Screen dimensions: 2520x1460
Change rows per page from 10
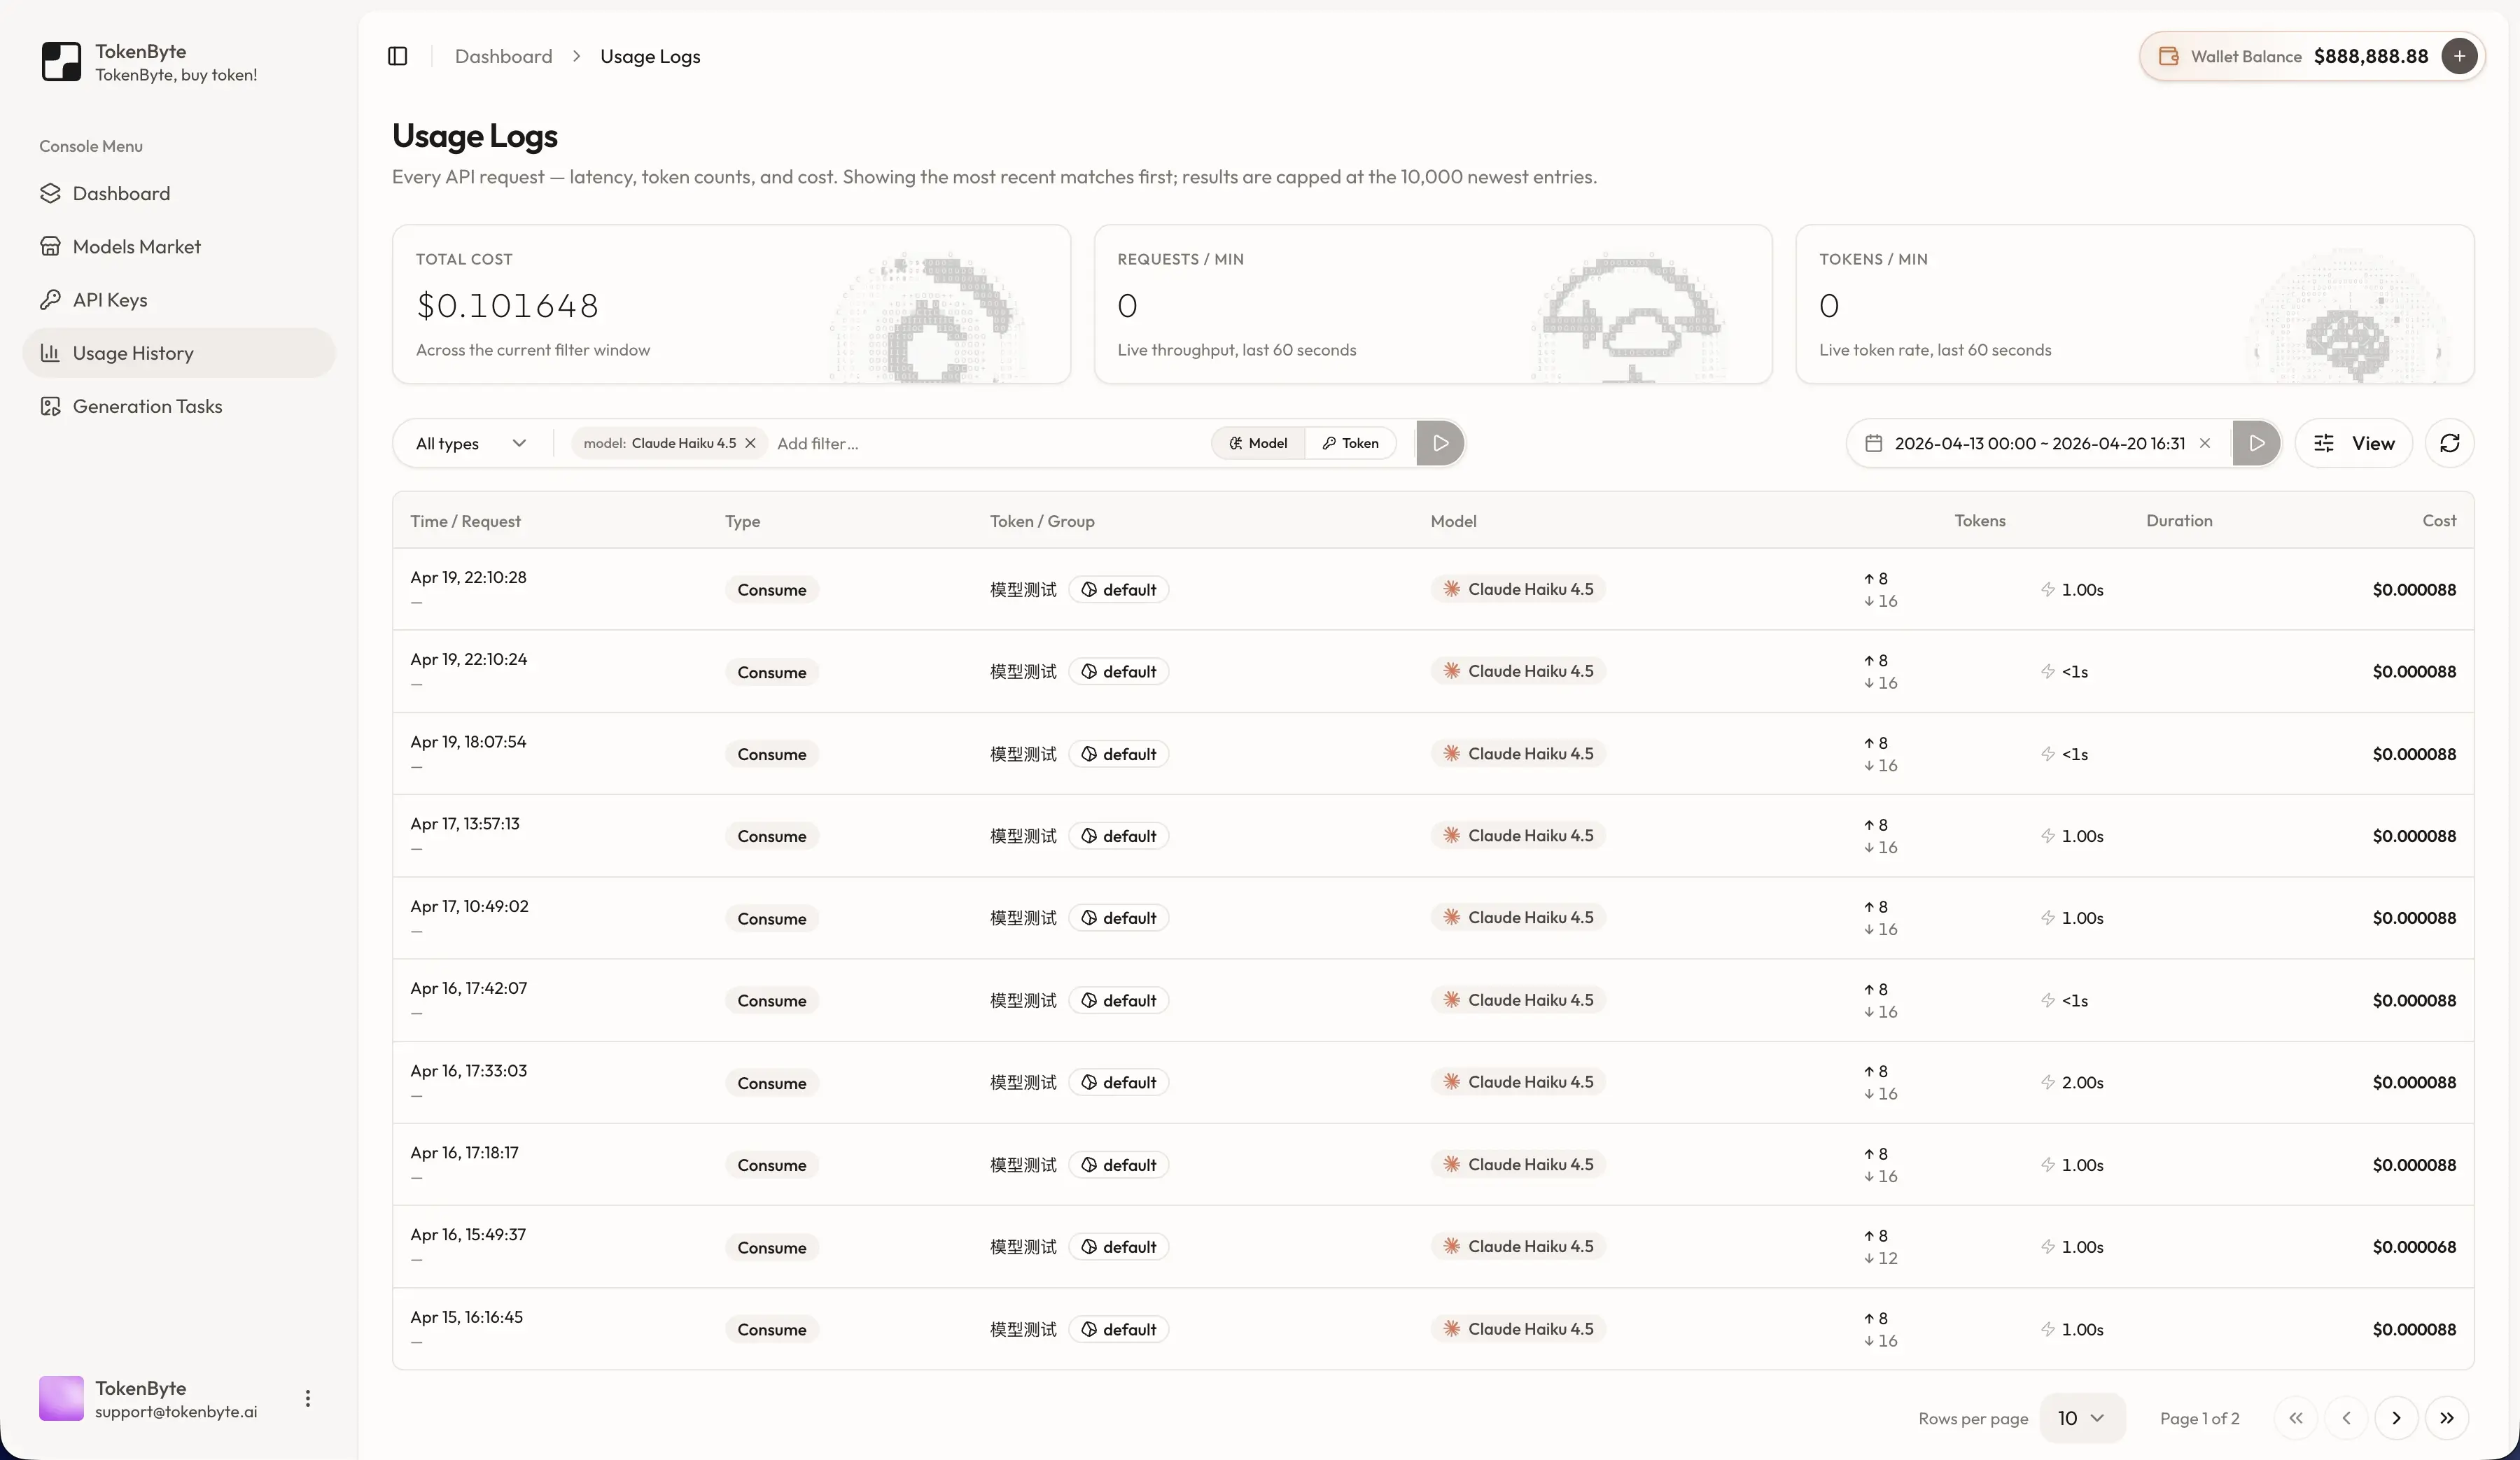click(x=2082, y=1418)
